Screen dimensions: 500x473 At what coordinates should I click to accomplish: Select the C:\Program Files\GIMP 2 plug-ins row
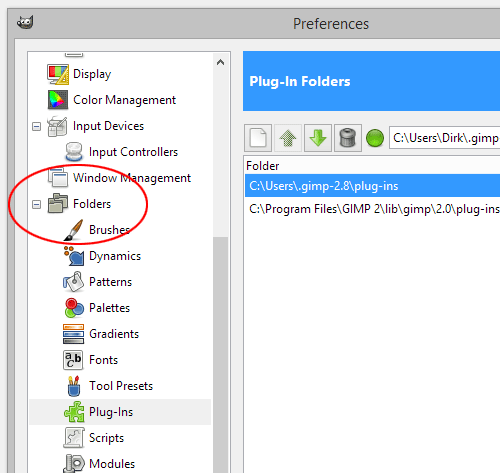pos(372,209)
